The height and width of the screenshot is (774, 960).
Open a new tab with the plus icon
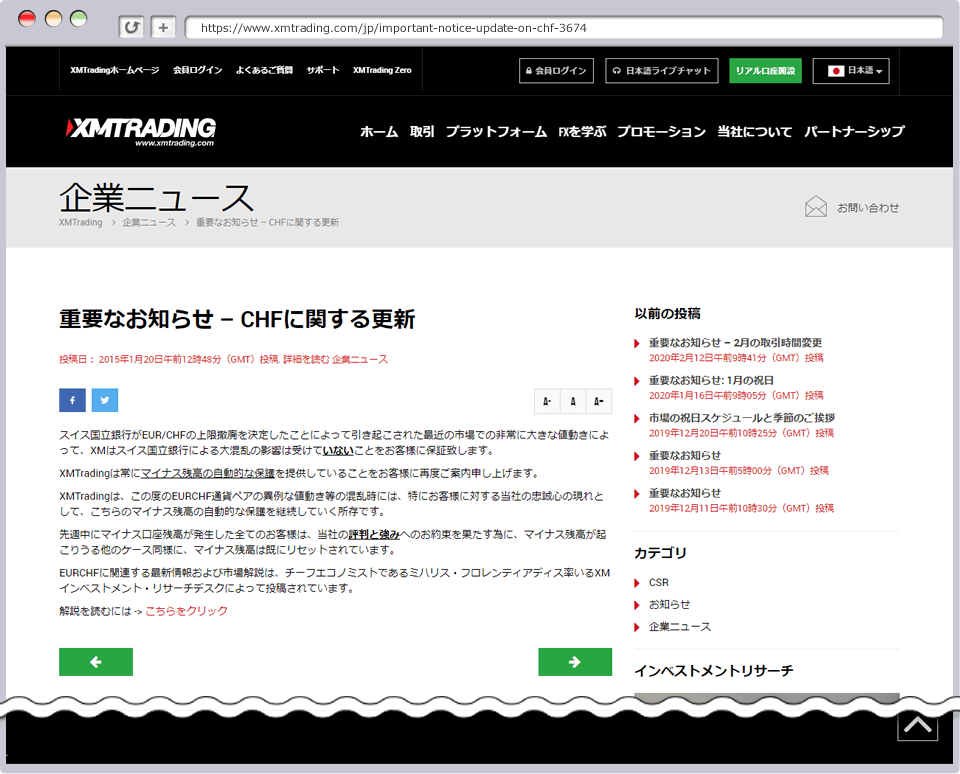point(163,28)
